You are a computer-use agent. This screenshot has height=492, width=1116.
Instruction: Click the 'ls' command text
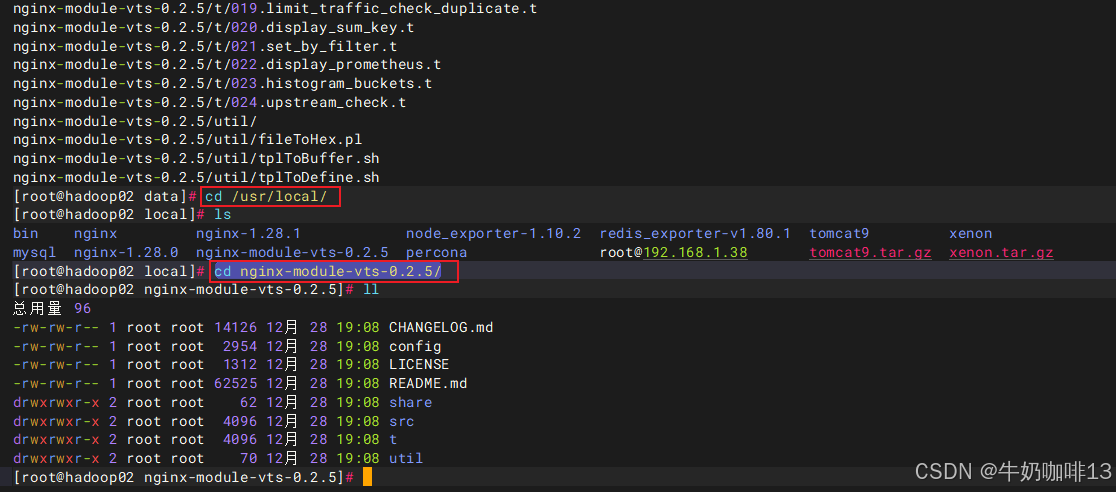223,214
